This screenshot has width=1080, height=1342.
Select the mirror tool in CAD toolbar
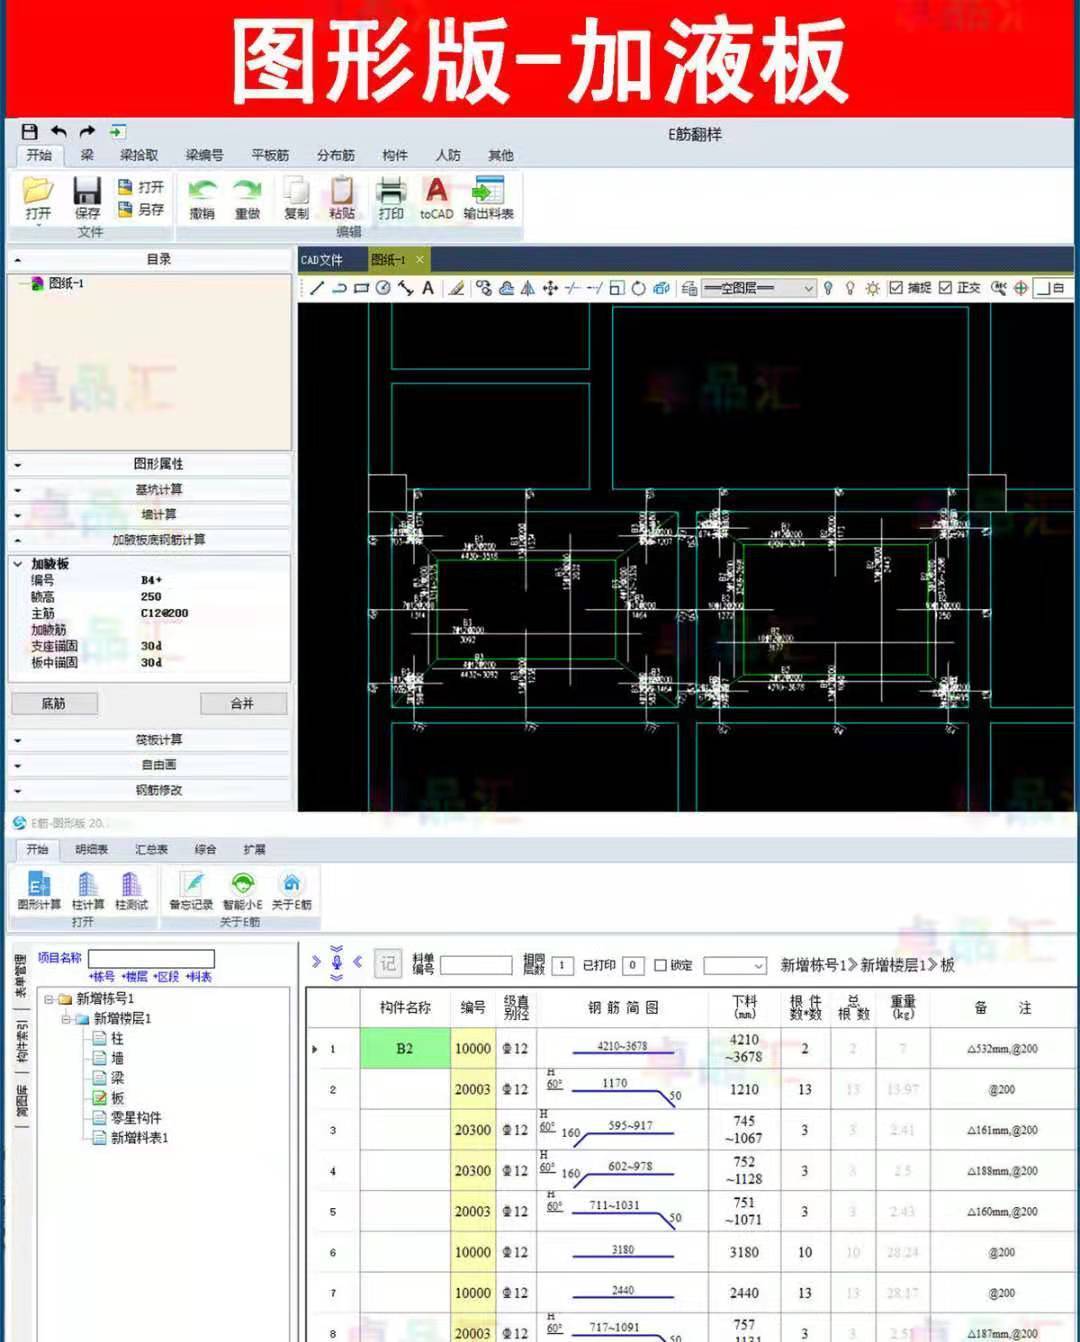coord(527,288)
